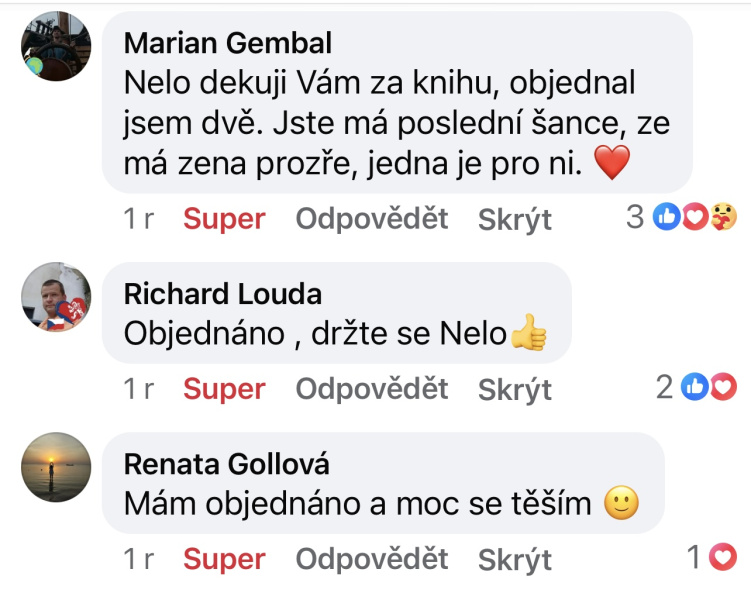Open the like reaction icon on Richard's comment
The height and width of the screenshot is (600, 751).
[x=694, y=387]
